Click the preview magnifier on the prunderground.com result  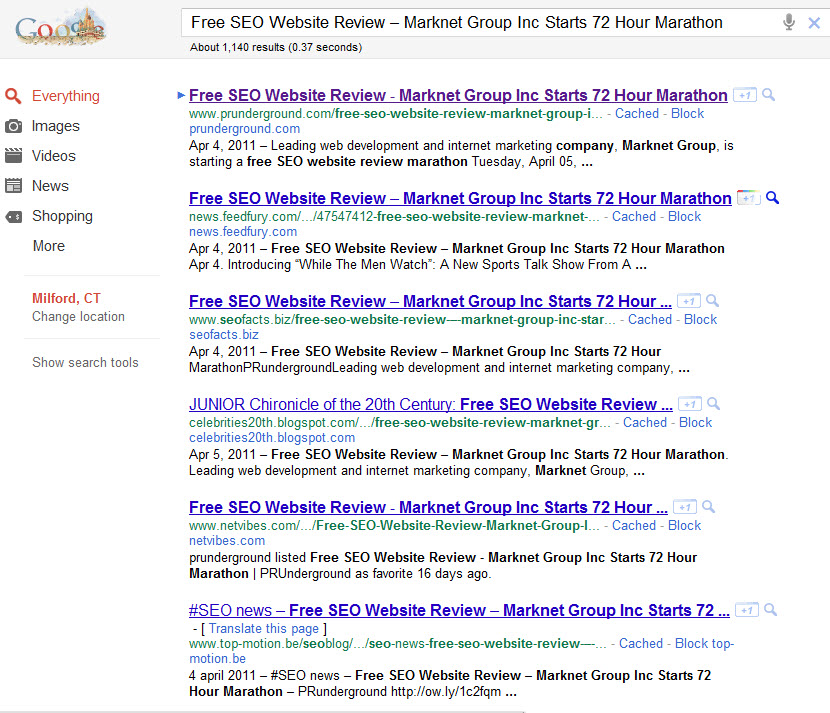click(769, 95)
